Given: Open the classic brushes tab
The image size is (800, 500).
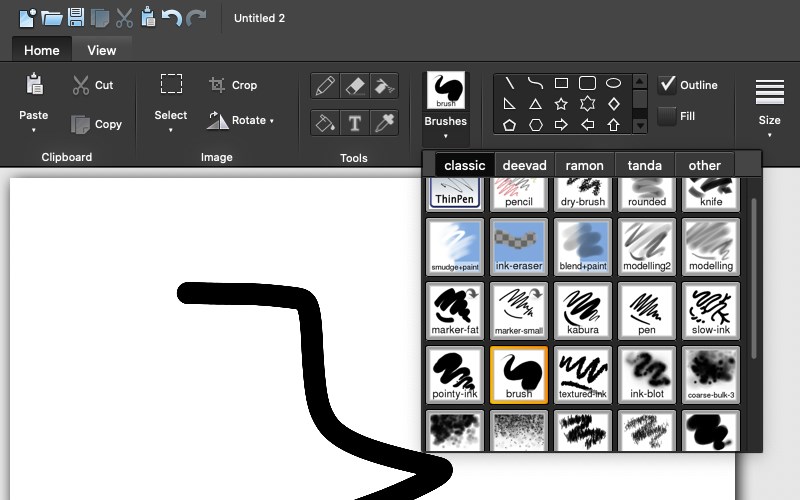Looking at the screenshot, I should click(x=464, y=165).
